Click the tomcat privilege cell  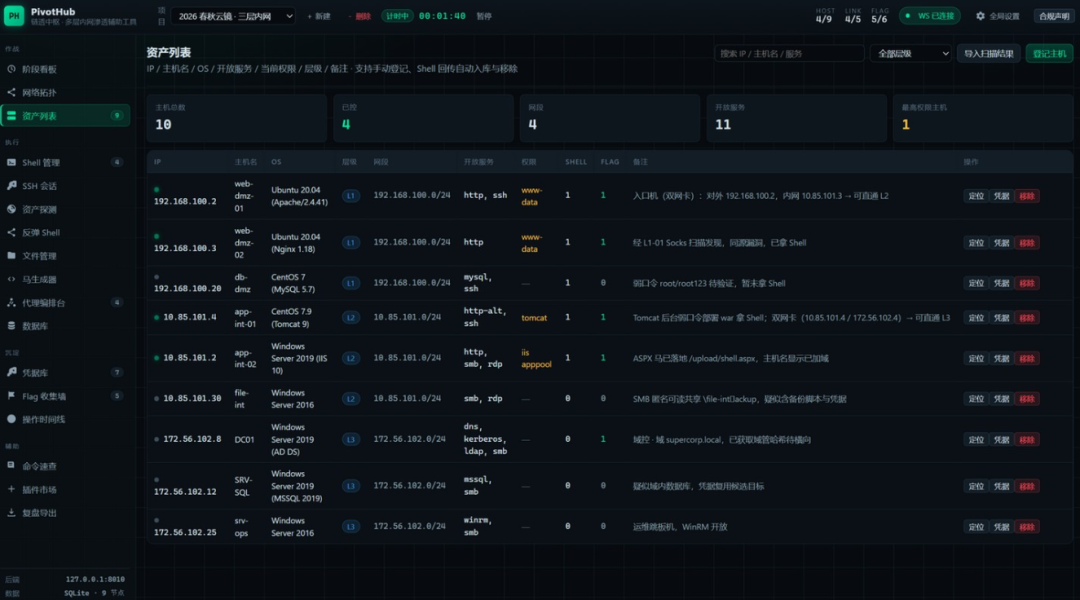tap(534, 318)
